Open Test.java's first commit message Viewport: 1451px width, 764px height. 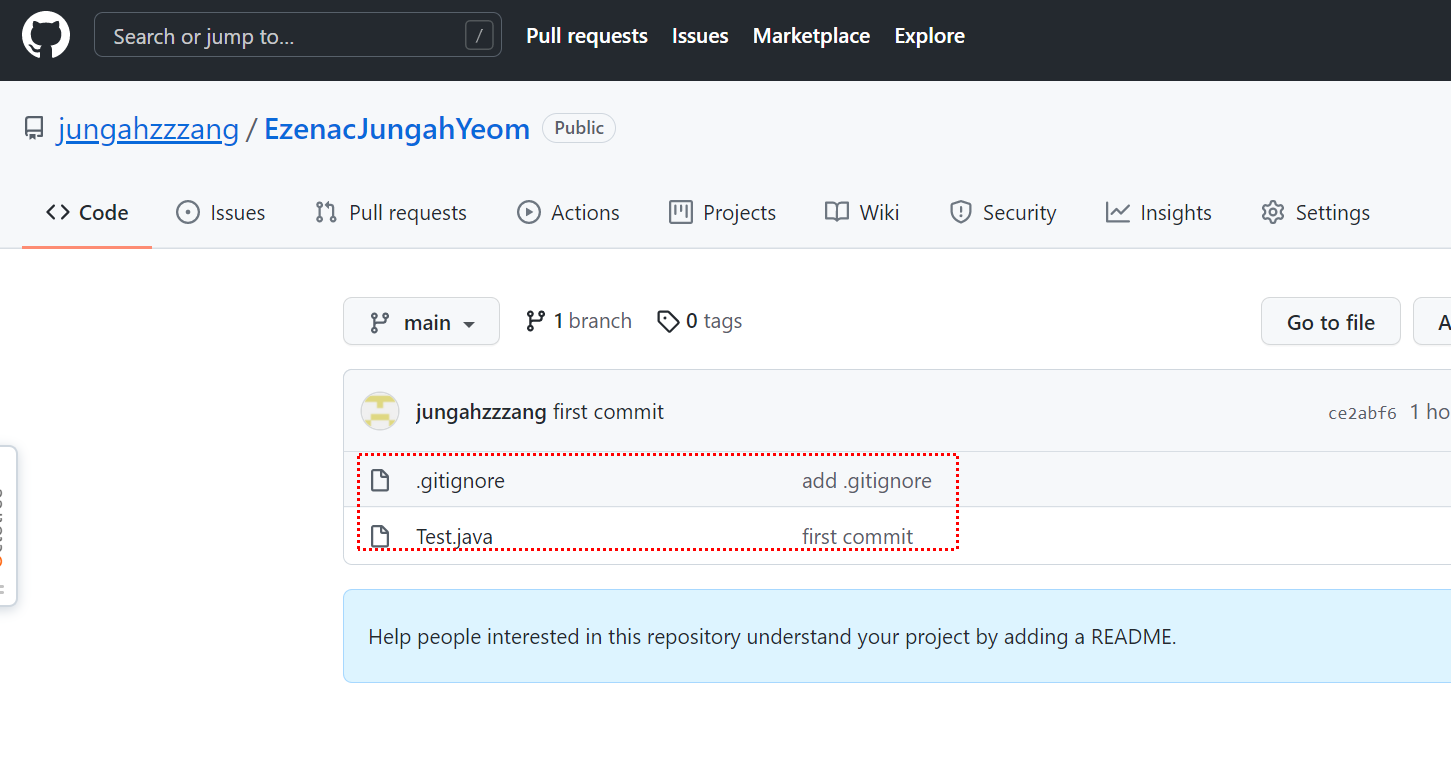click(858, 537)
